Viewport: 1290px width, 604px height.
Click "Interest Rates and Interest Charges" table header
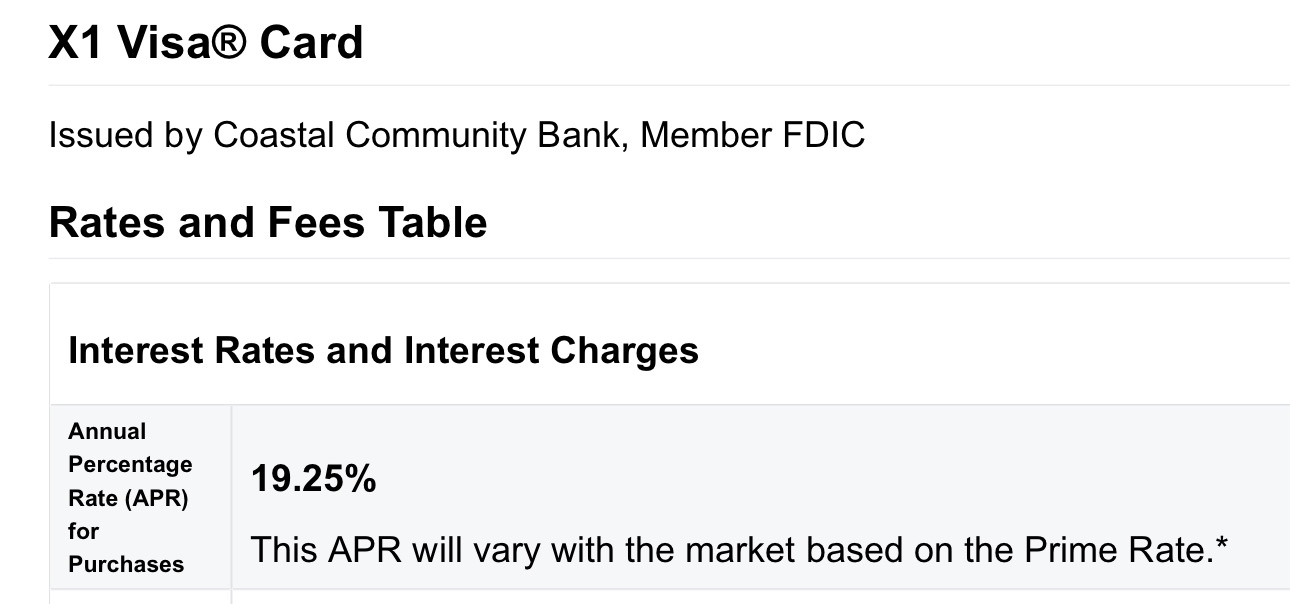pyautogui.click(x=383, y=351)
